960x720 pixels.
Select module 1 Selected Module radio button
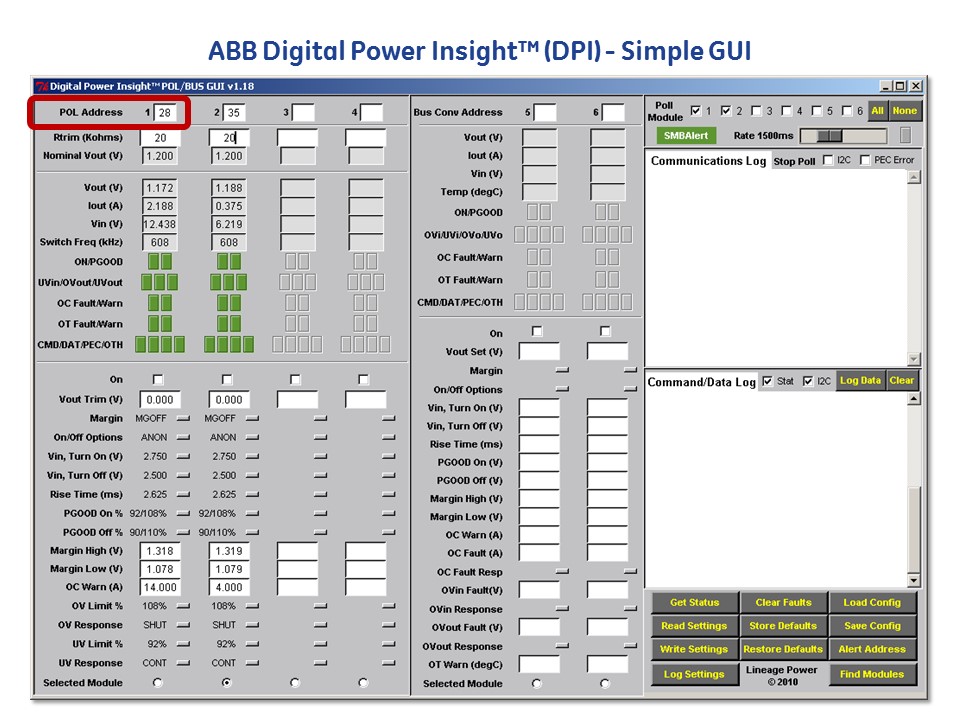tap(157, 682)
